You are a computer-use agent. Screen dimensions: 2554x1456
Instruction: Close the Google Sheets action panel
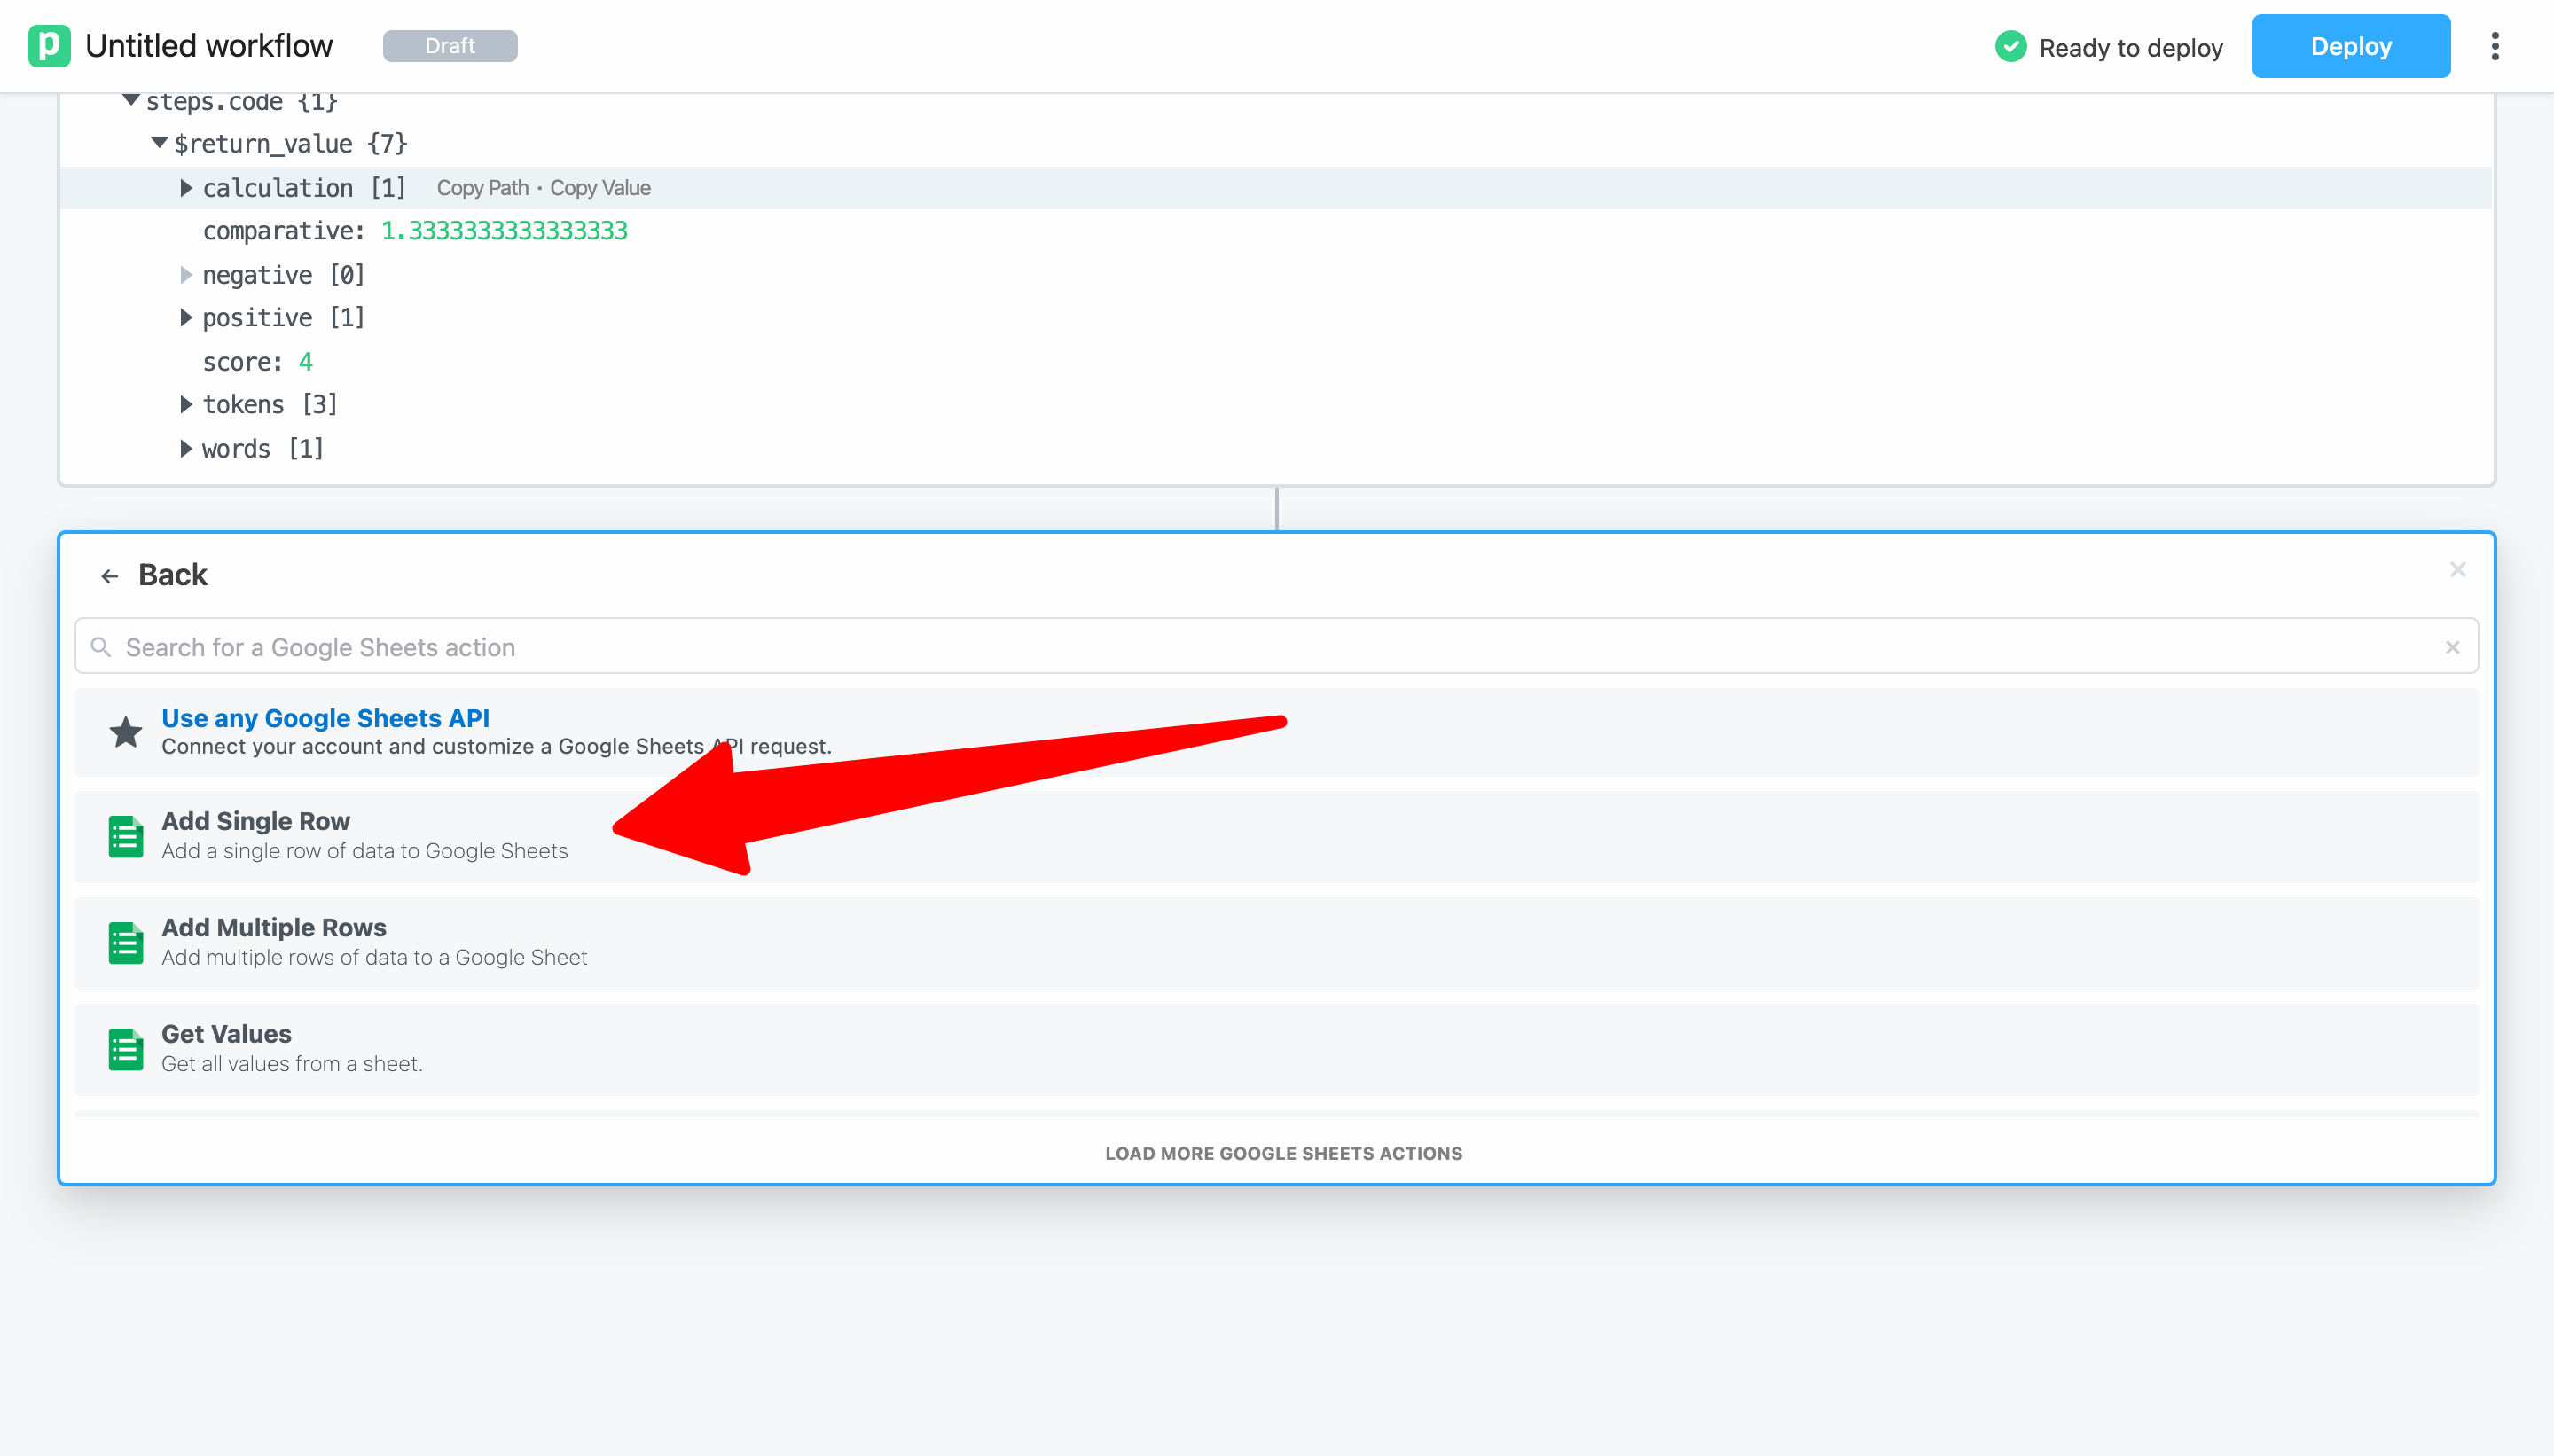[2457, 569]
